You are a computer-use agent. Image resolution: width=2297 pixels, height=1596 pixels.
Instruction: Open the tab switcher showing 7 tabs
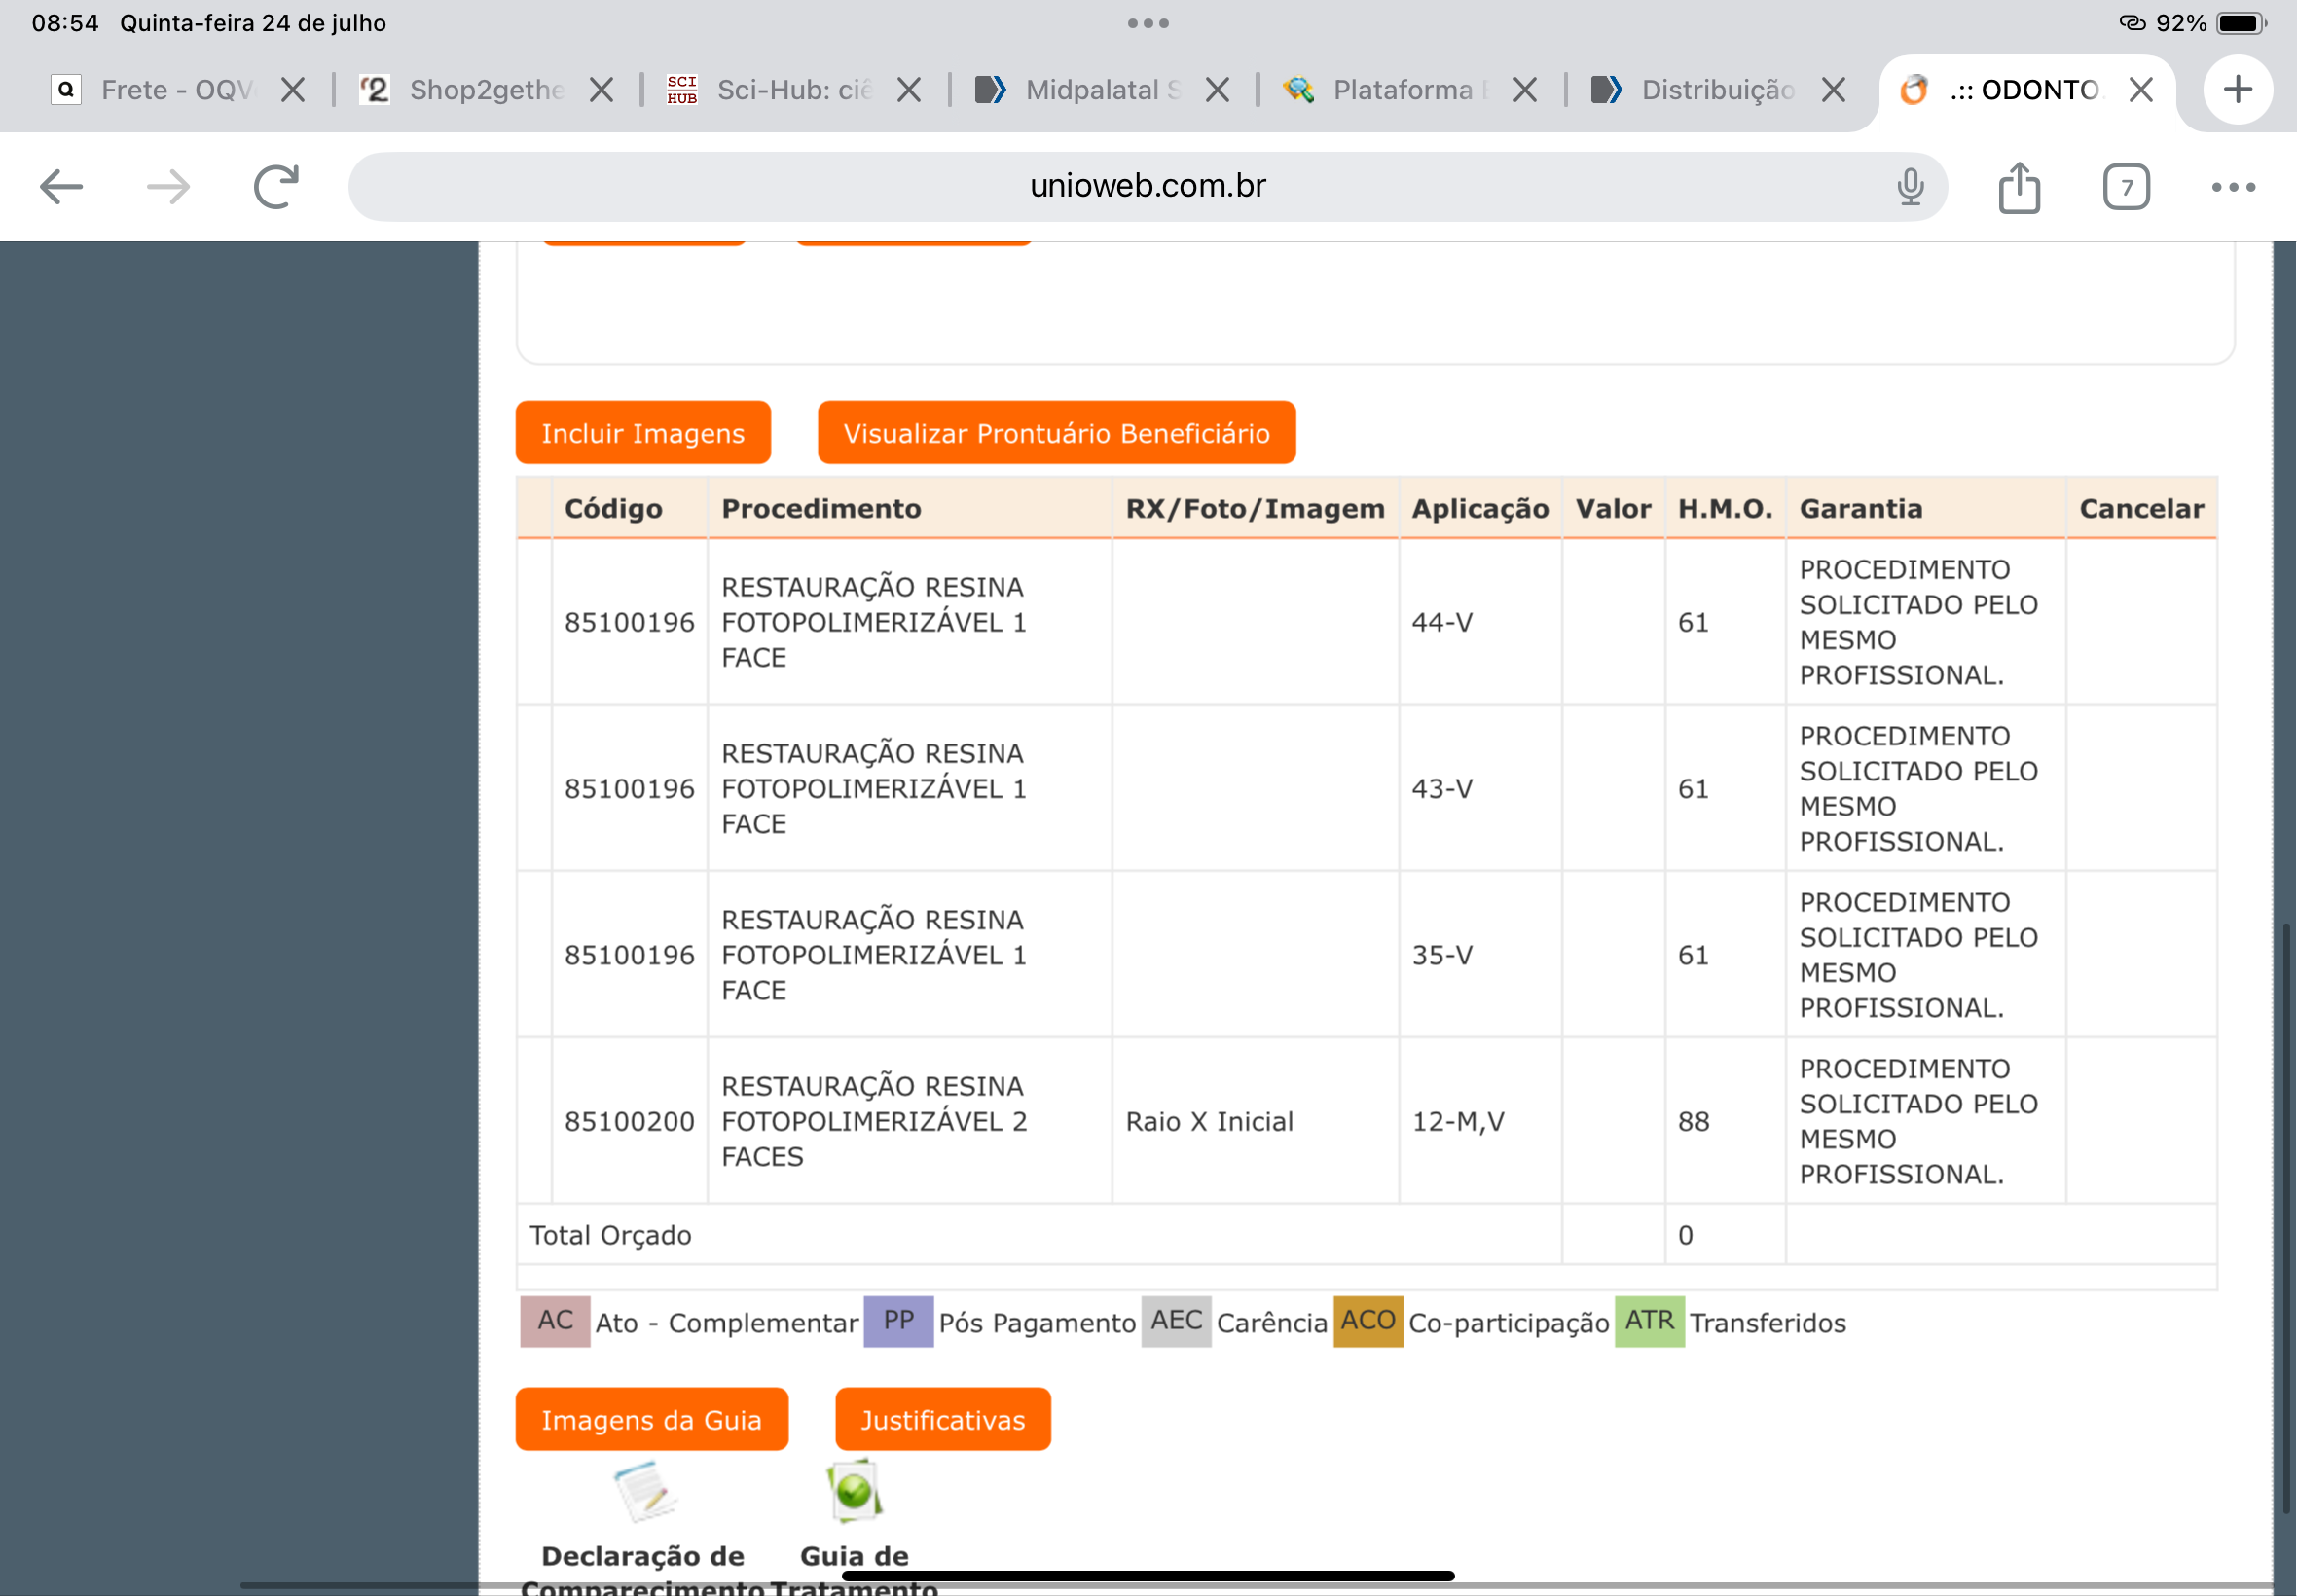[x=2126, y=187]
